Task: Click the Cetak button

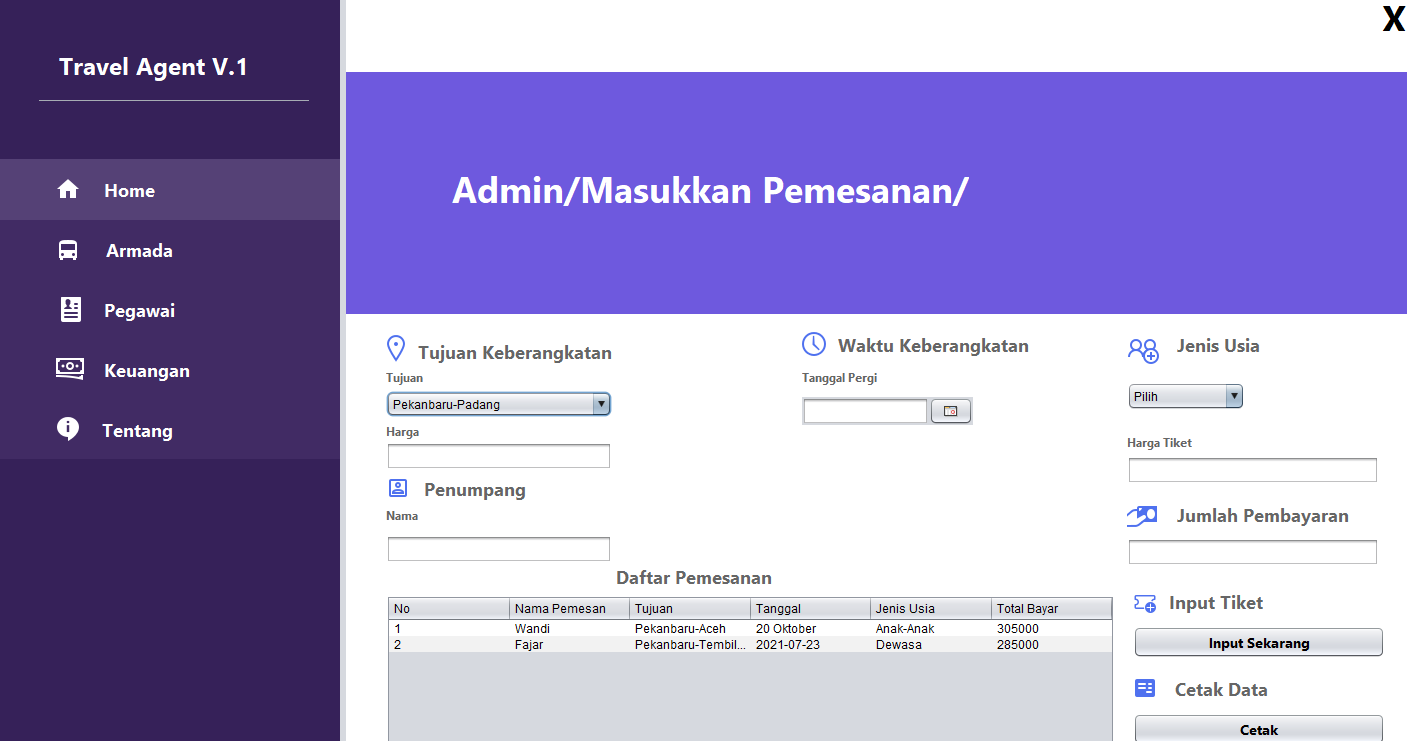Action: pos(1259,729)
